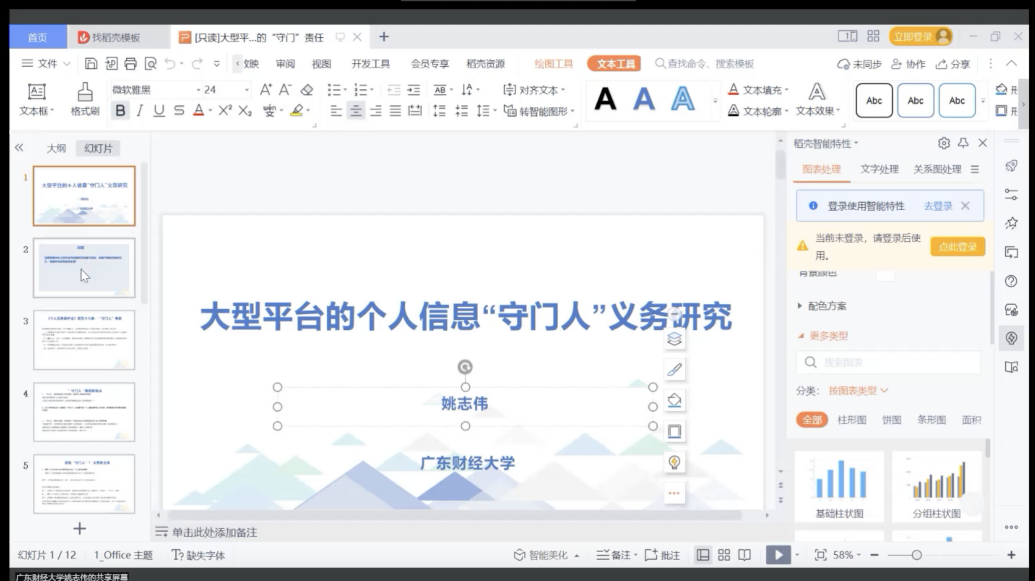Toggle center text alignment
Image resolution: width=1035 pixels, height=581 pixels.
pyautogui.click(x=356, y=111)
